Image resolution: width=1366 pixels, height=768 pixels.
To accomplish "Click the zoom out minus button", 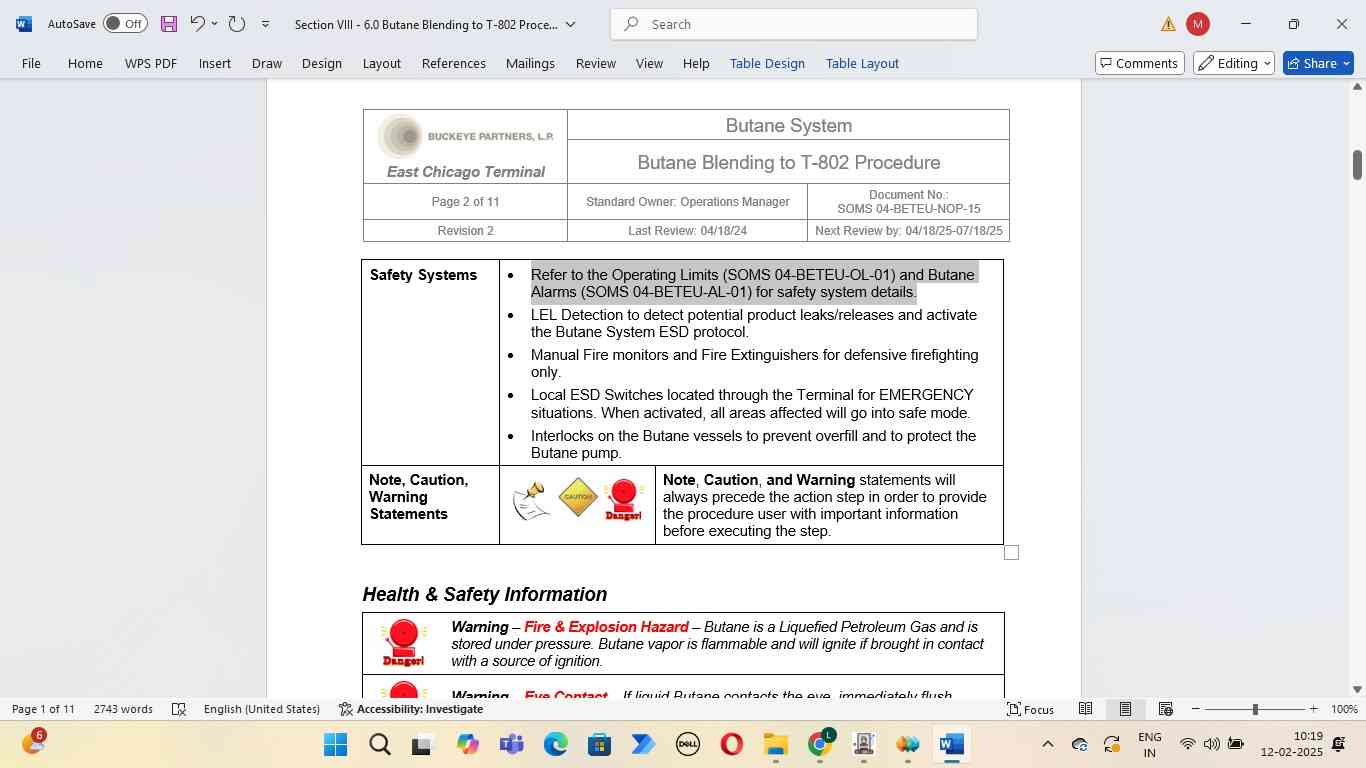I will (1195, 709).
